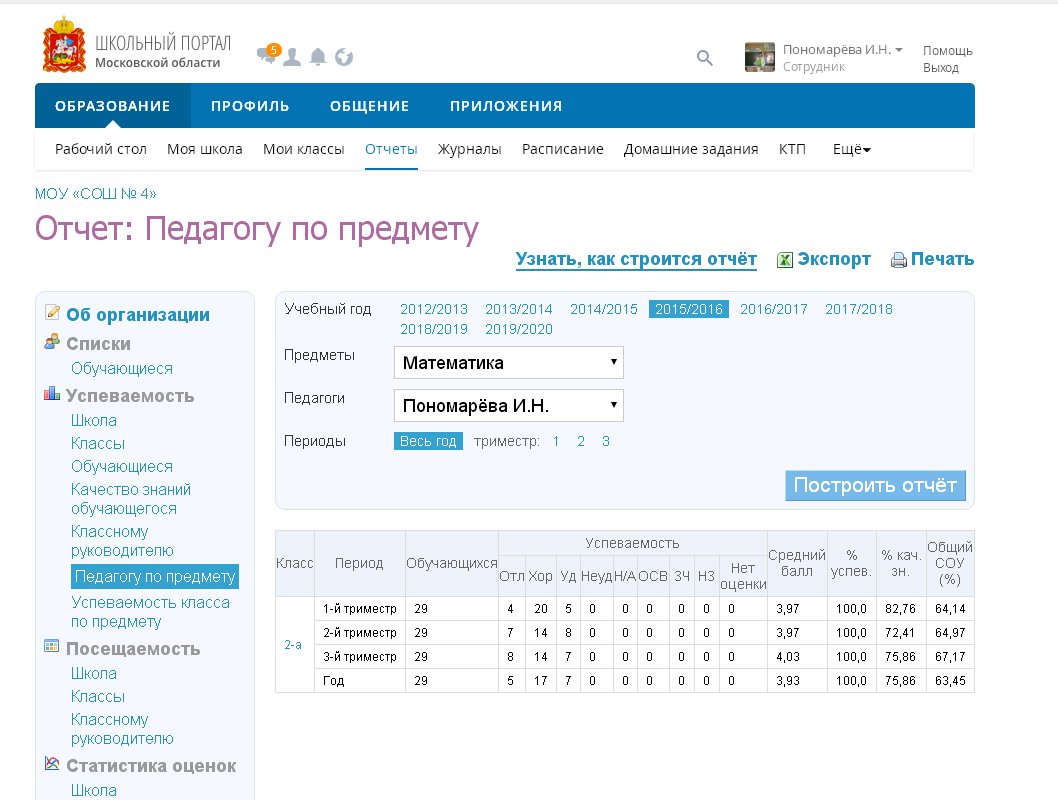This screenshot has width=1058, height=800.
Task: Select school year 2012/2013
Action: [434, 309]
